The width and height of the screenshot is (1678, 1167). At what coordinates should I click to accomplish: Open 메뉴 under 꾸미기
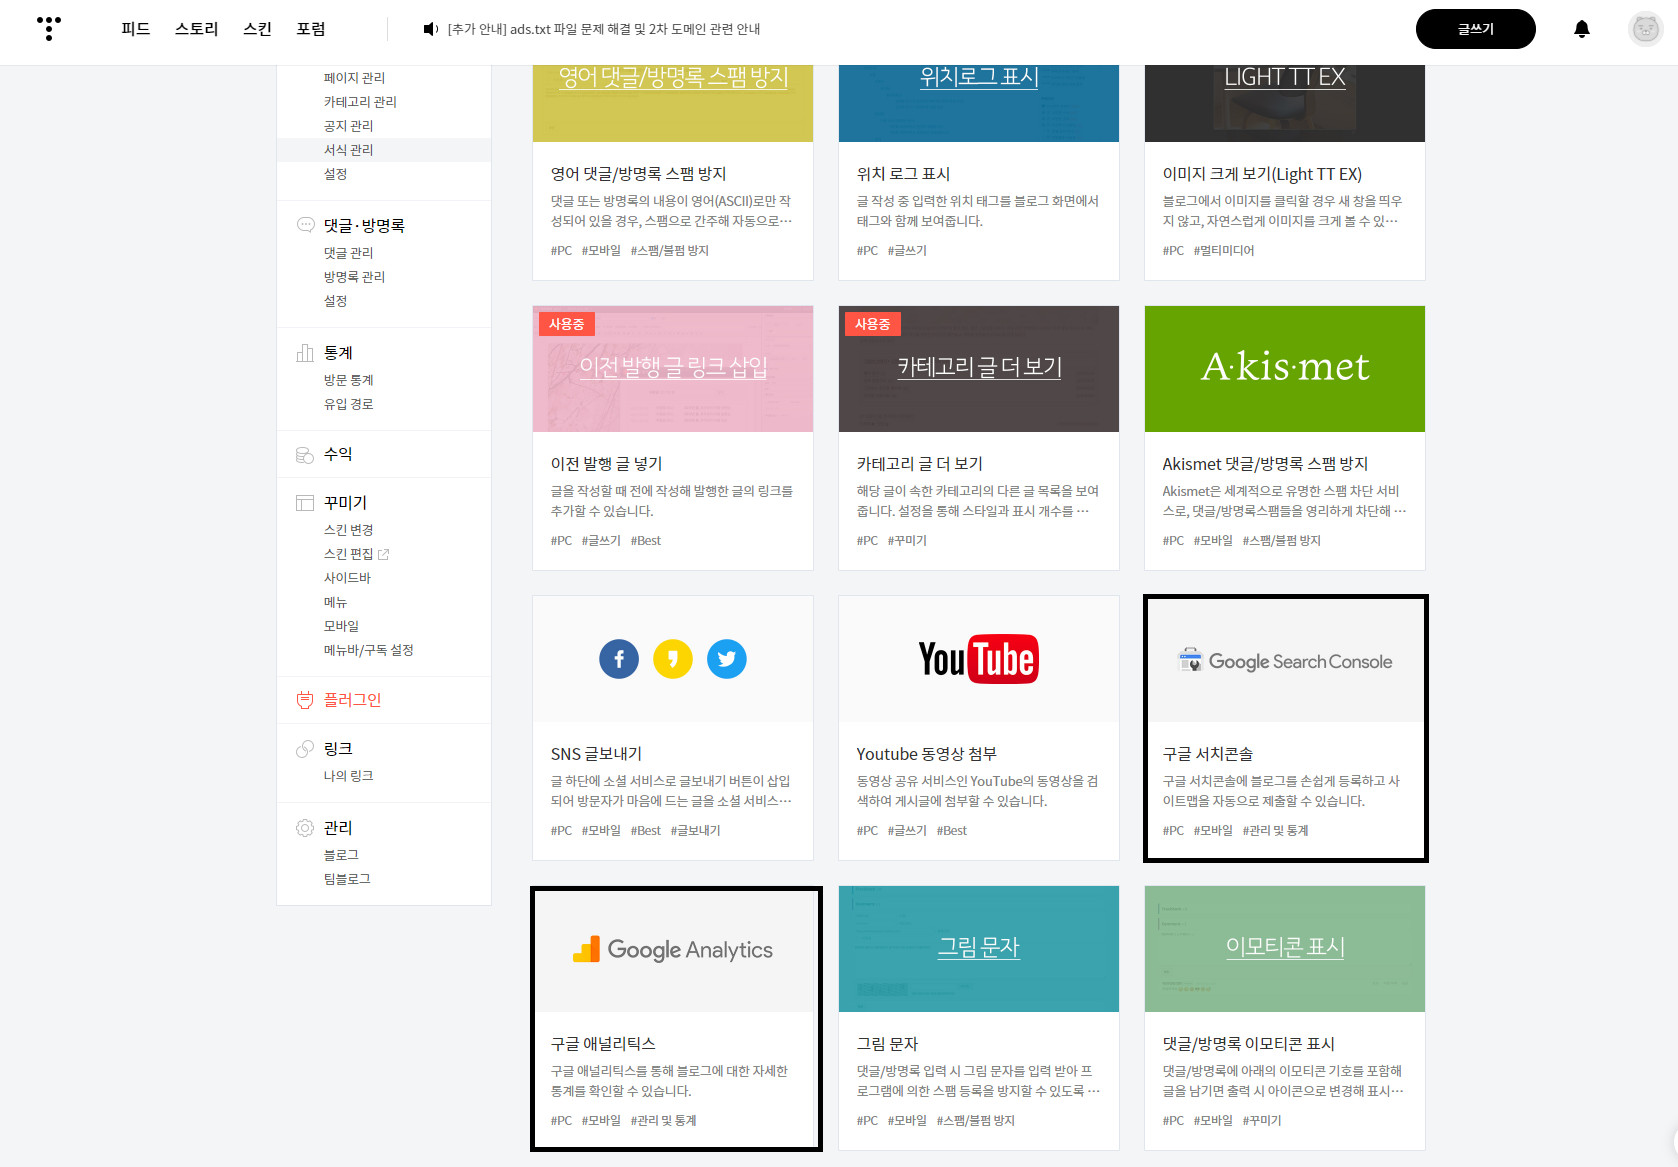335,602
